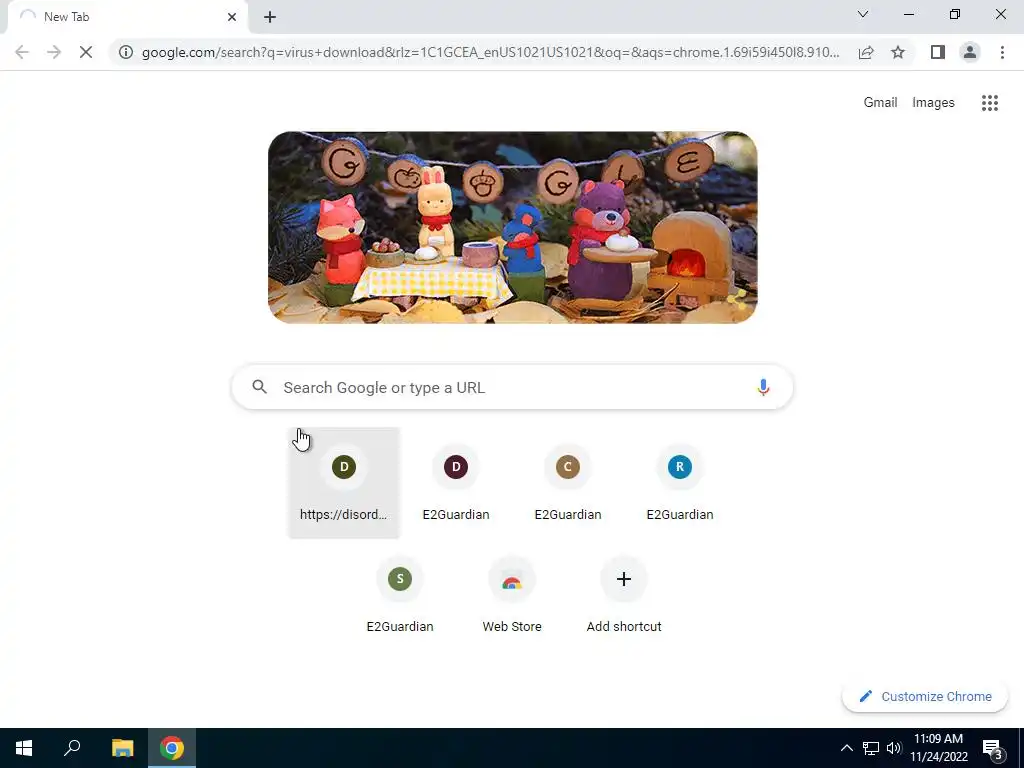This screenshot has width=1024, height=768.
Task: Bookmark this tab with star icon
Action: (898, 52)
